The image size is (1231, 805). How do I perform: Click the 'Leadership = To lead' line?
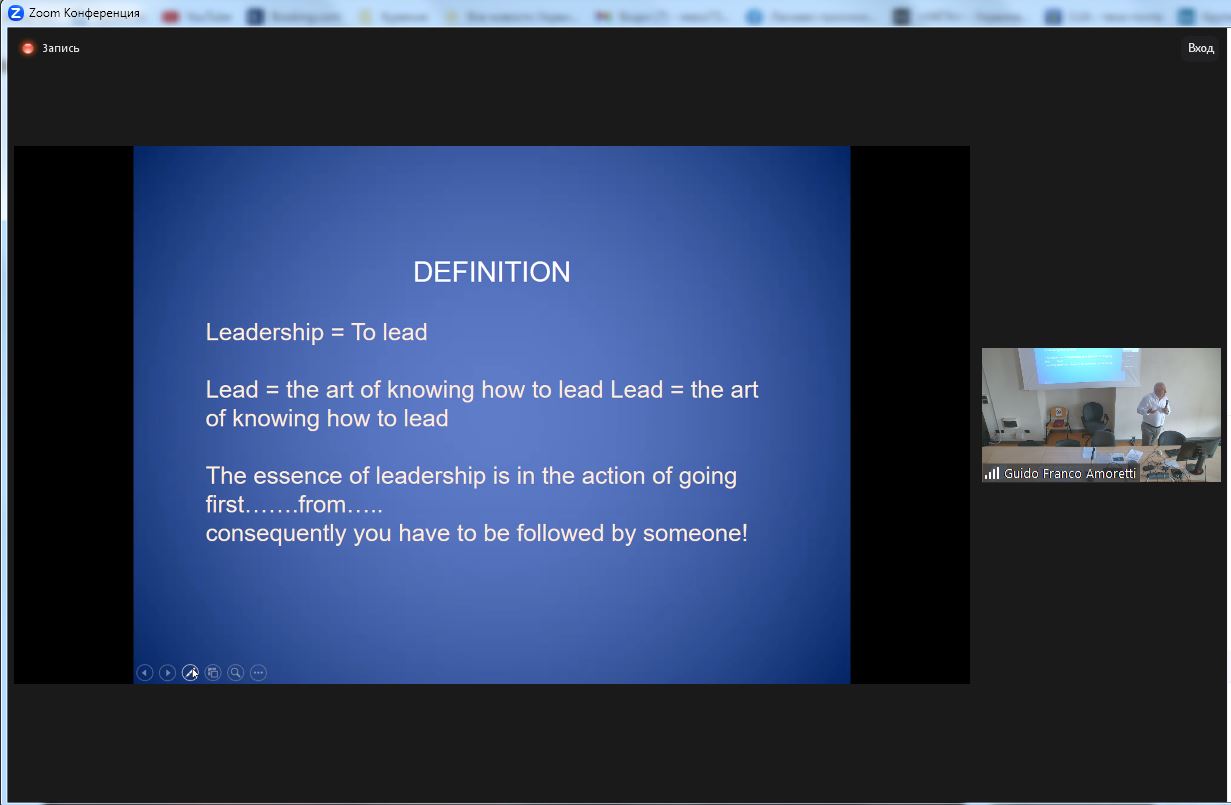pyautogui.click(x=316, y=332)
